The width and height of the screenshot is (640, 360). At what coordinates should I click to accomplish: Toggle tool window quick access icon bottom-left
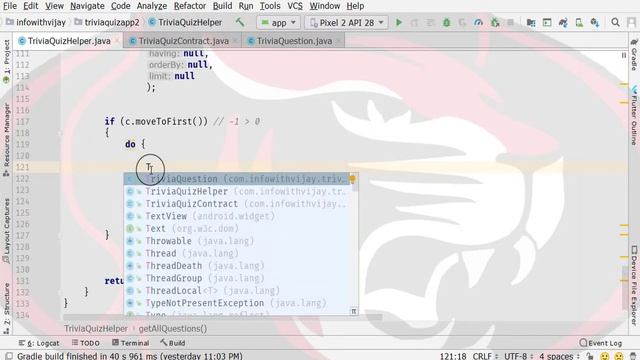(9, 356)
